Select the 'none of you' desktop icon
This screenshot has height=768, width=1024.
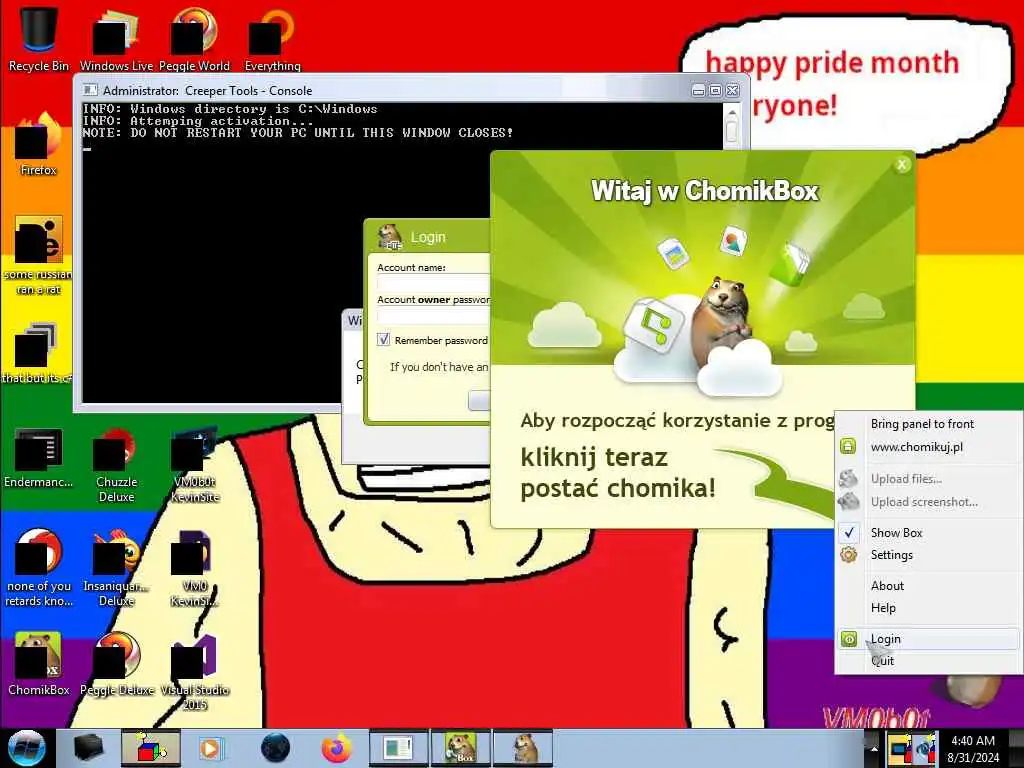point(38,568)
